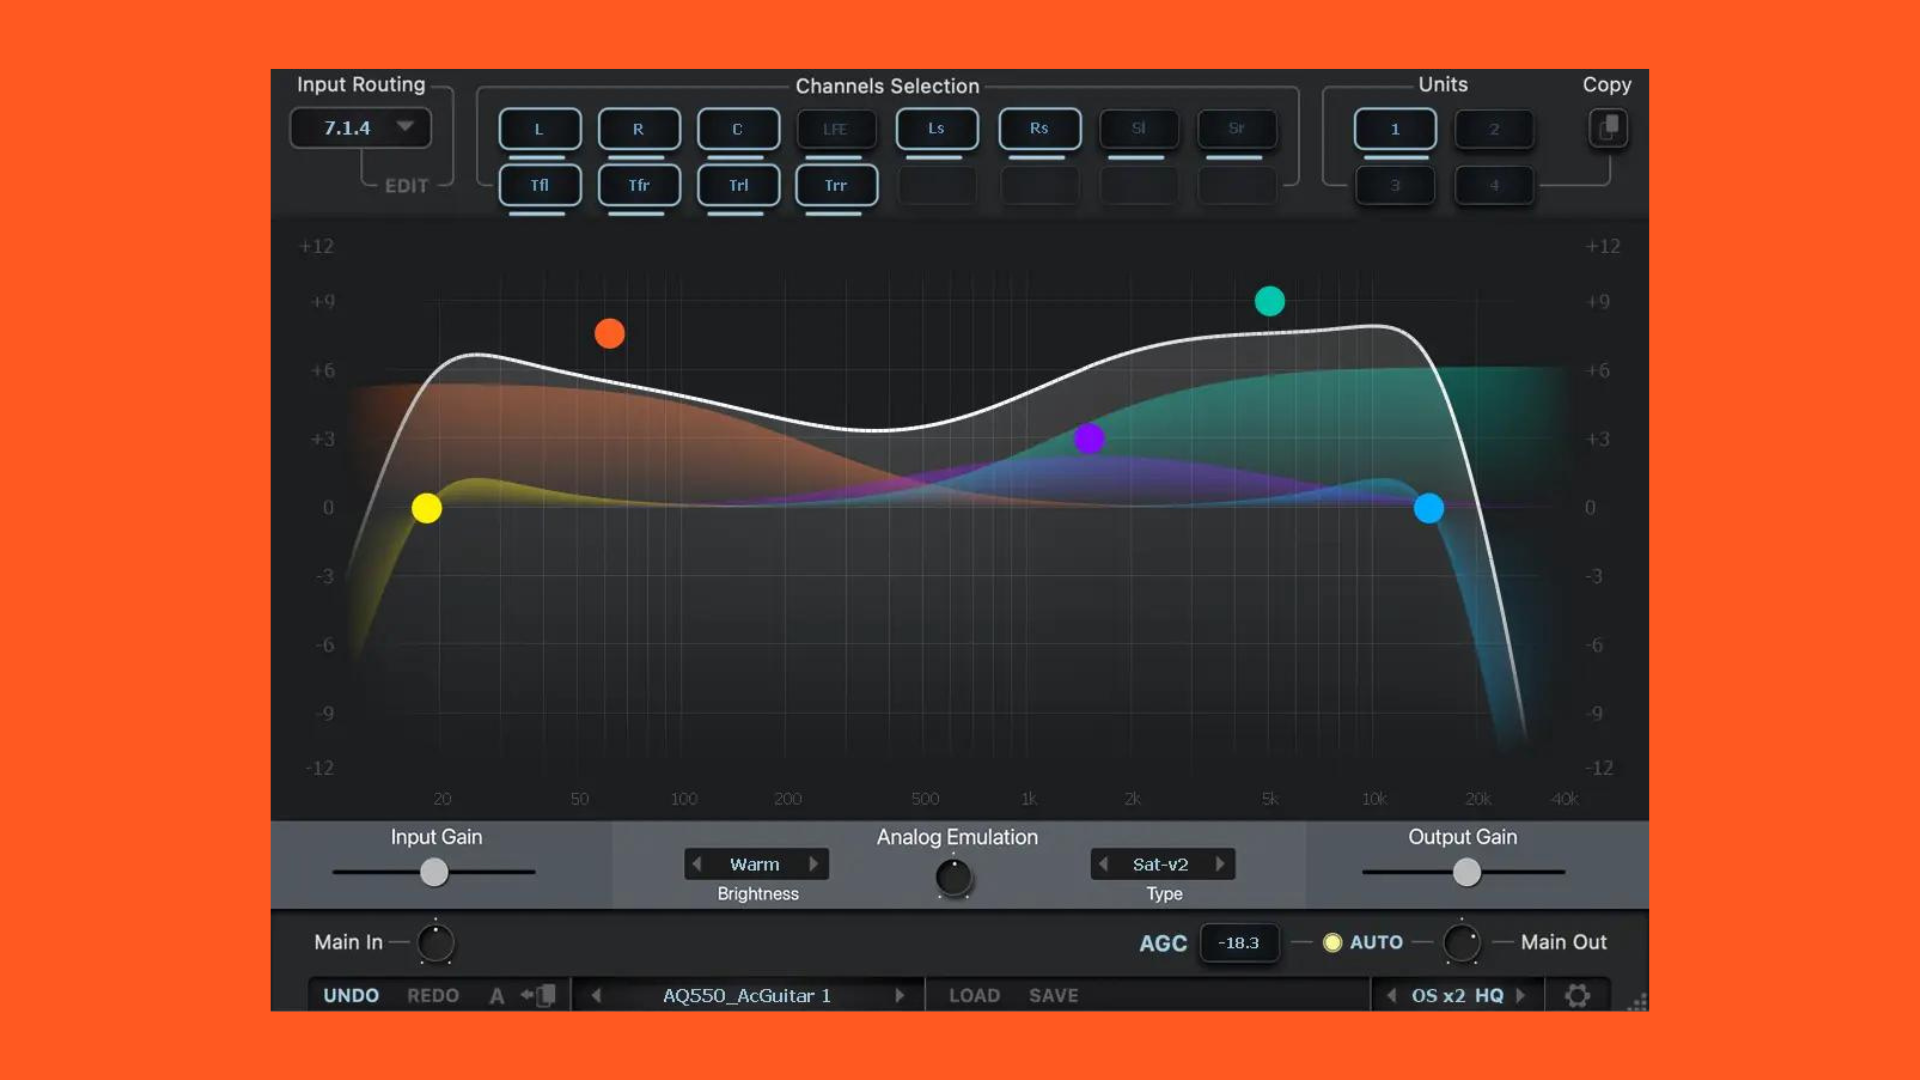
Task: Click the blue high-cut EQ node
Action: tap(1428, 509)
